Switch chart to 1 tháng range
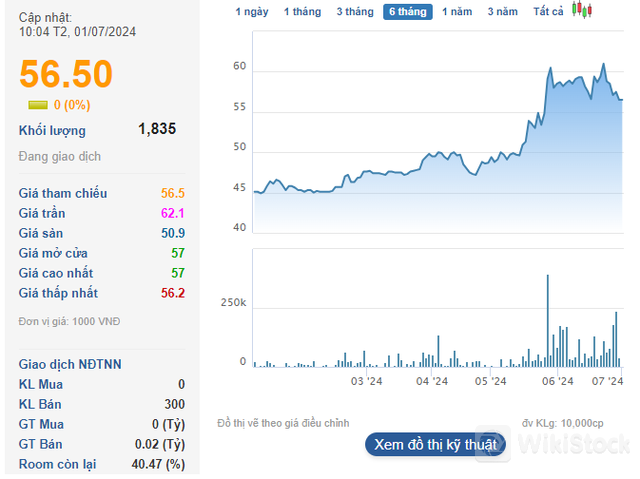Image resolution: width=640 pixels, height=479 pixels. coord(302,12)
